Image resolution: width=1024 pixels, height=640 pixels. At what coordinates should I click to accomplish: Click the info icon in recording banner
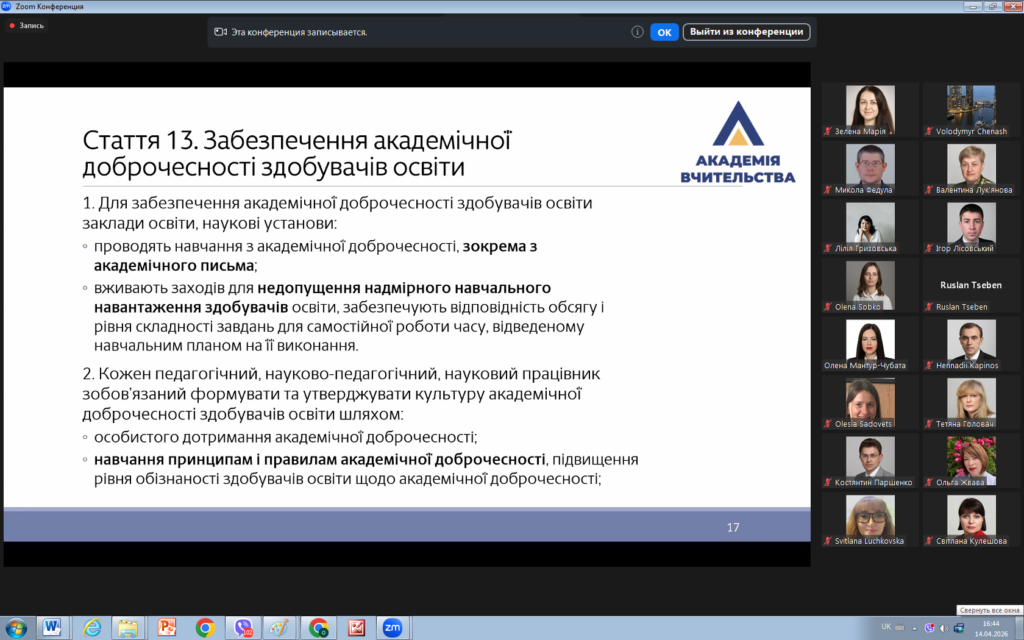click(637, 32)
